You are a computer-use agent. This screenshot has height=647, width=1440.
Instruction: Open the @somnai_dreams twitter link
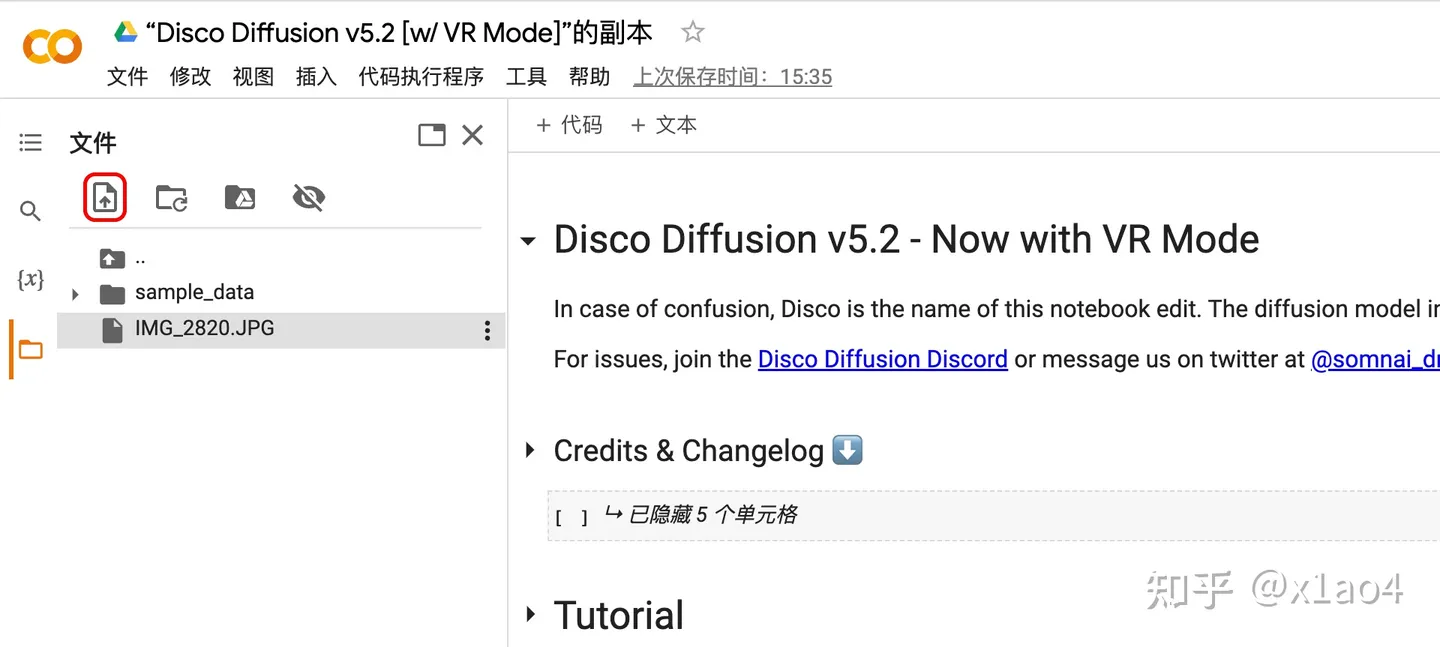(1375, 359)
